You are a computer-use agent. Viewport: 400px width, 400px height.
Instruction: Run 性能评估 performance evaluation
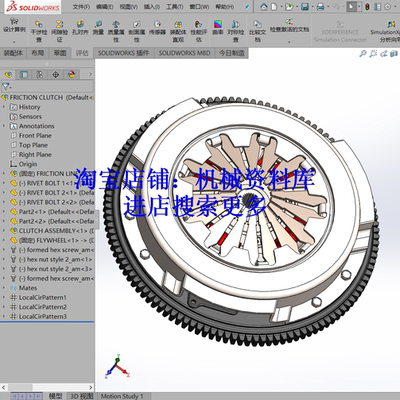[x=199, y=31]
